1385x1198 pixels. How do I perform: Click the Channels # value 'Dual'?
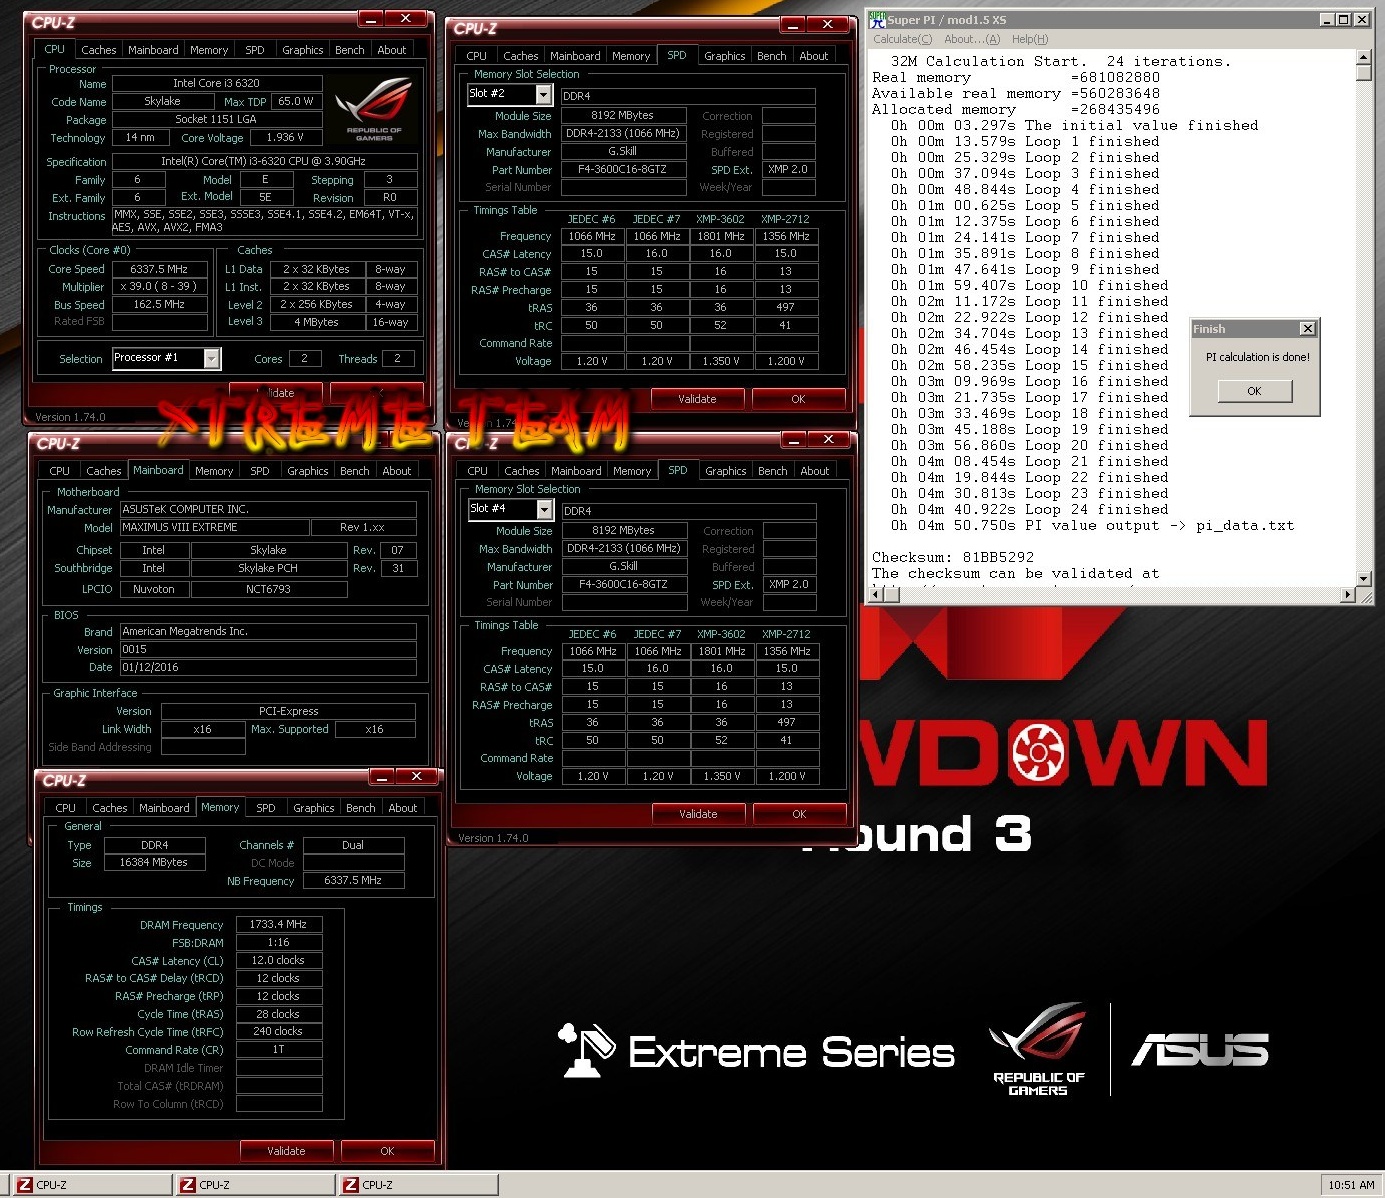pyautogui.click(x=353, y=846)
